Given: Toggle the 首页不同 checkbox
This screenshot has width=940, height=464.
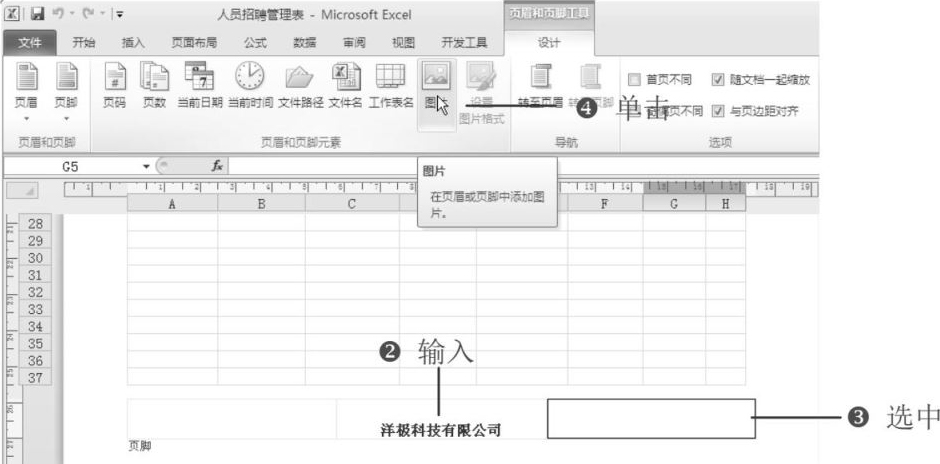Looking at the screenshot, I should (634, 80).
